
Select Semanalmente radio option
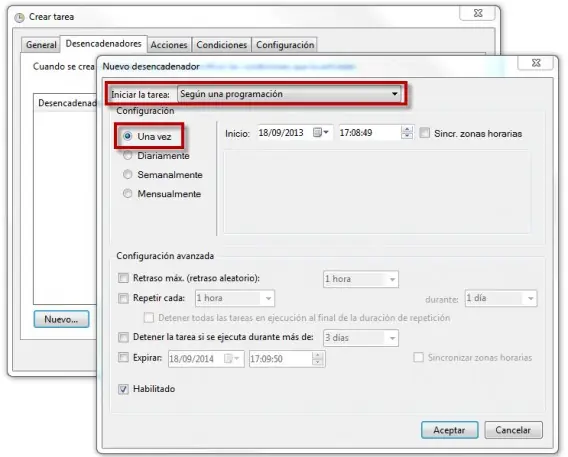128,175
